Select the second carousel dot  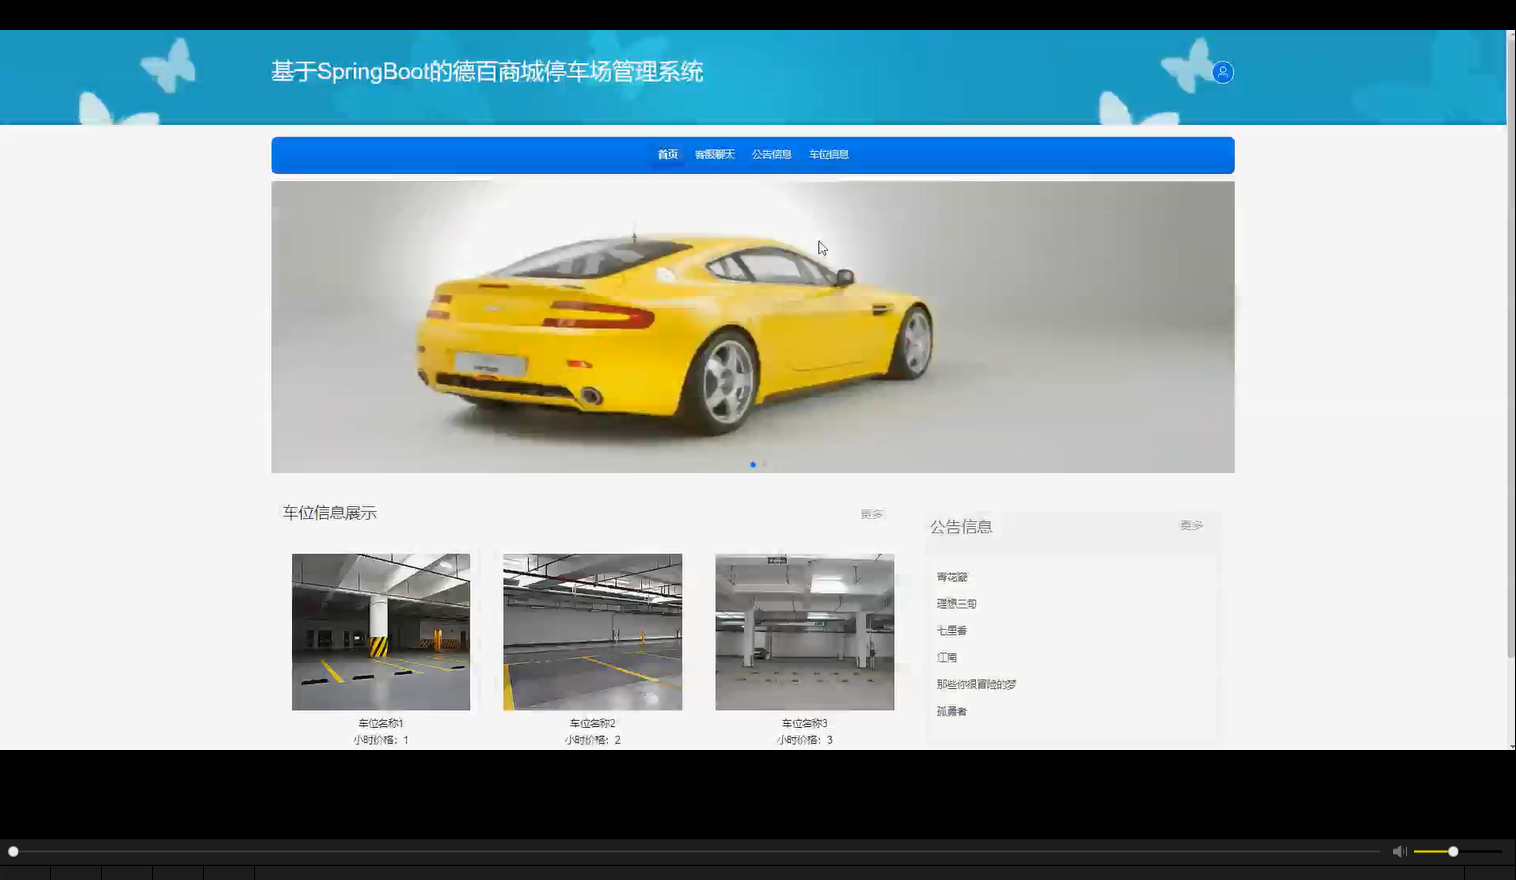click(x=763, y=464)
